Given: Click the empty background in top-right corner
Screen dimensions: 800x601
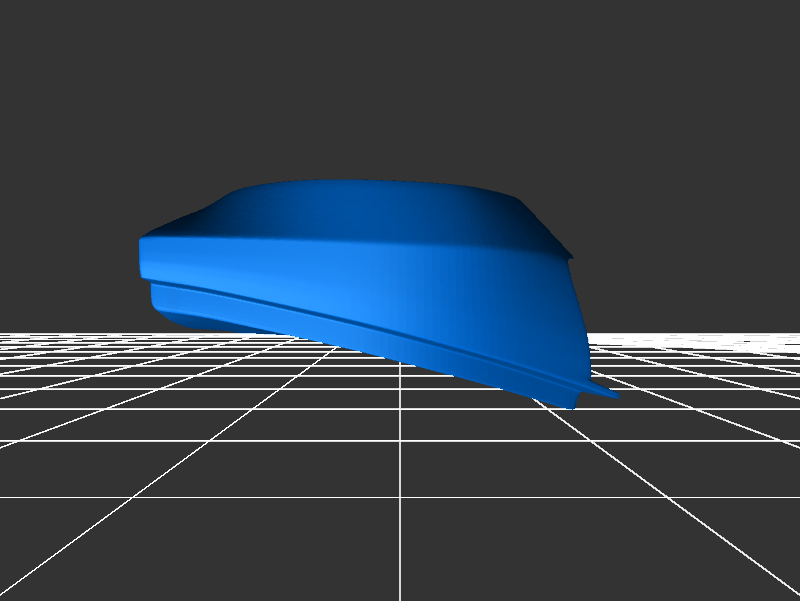Looking at the screenshot, I should coord(760,40).
